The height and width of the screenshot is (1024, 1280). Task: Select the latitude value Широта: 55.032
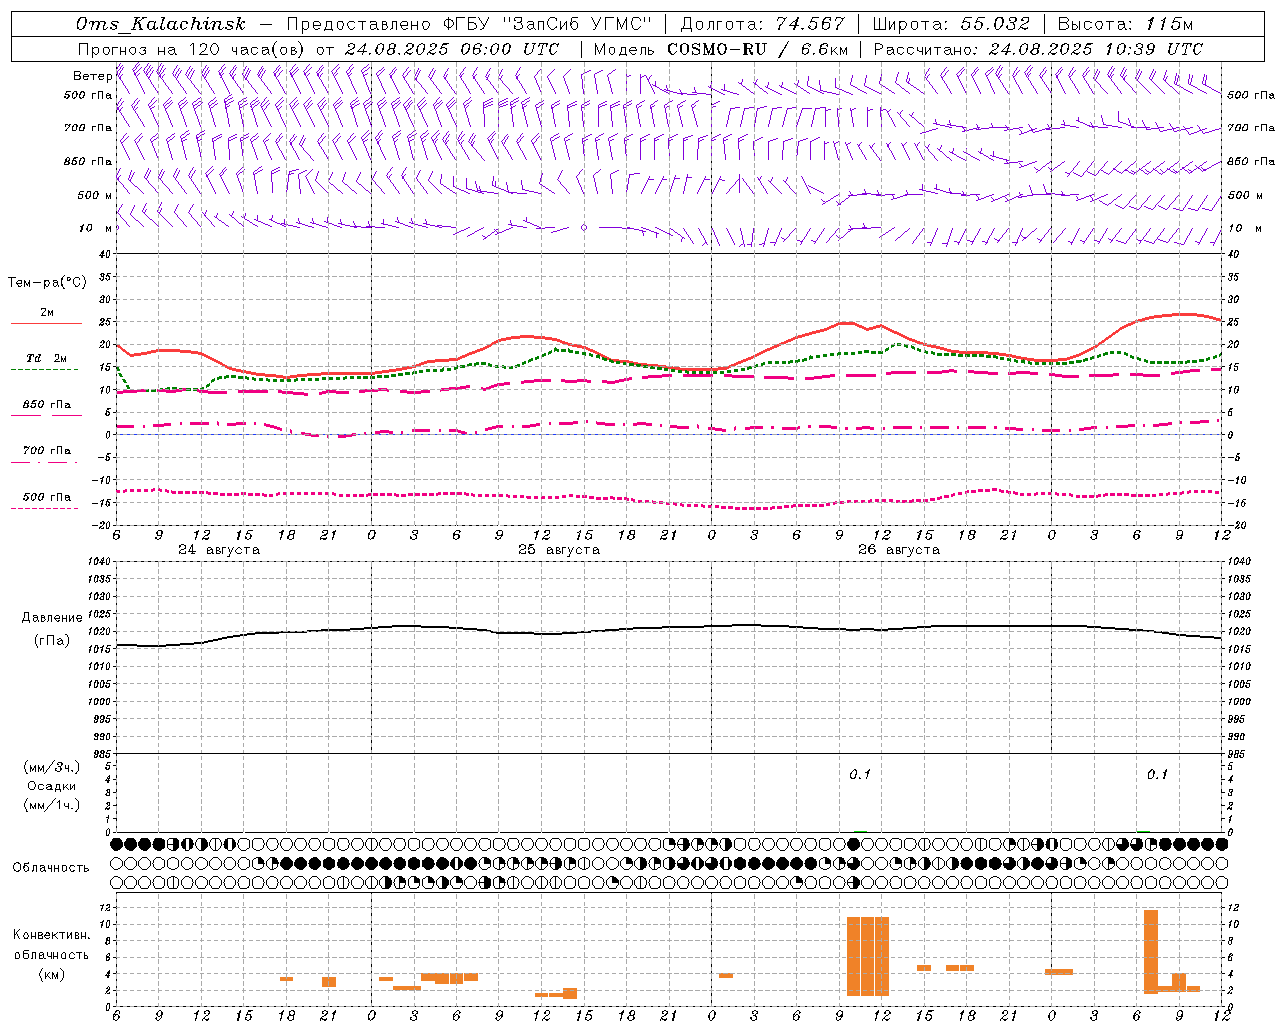pyautogui.click(x=951, y=24)
